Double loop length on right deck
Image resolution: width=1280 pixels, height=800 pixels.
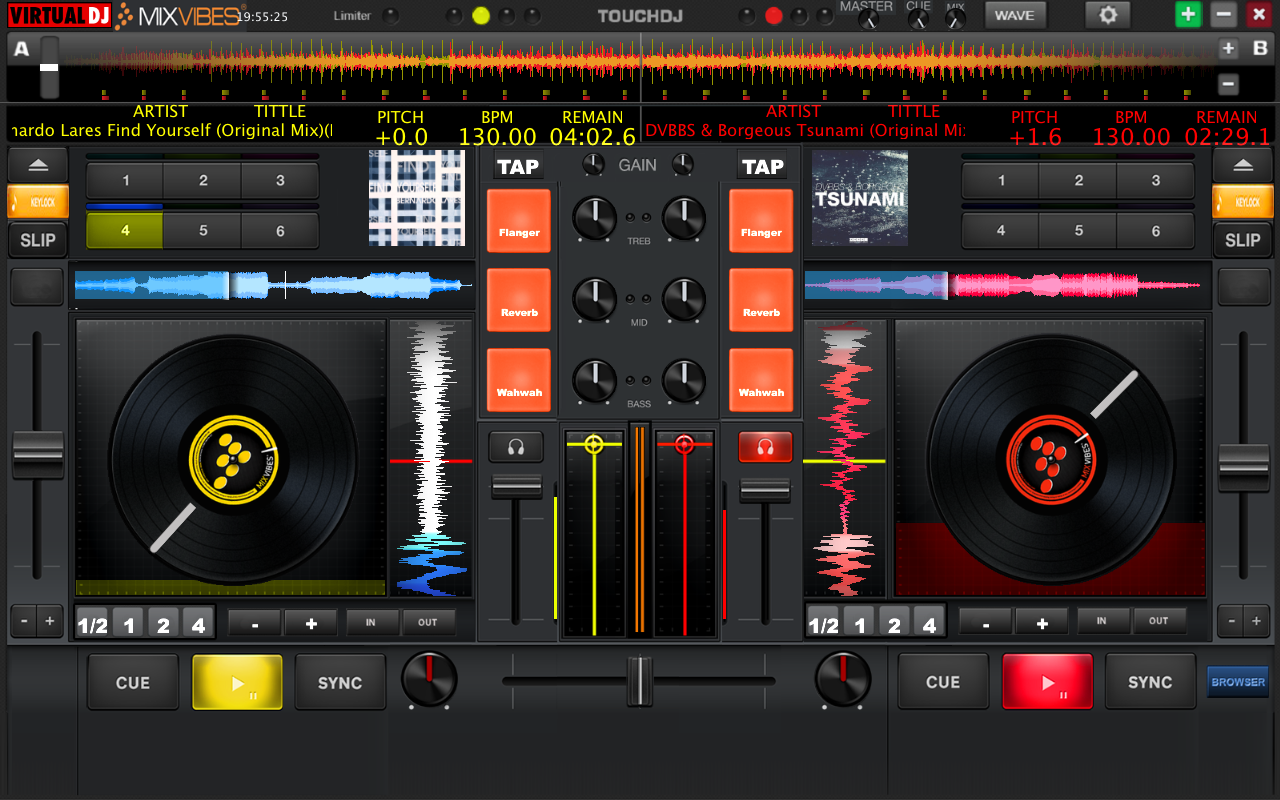(1042, 622)
